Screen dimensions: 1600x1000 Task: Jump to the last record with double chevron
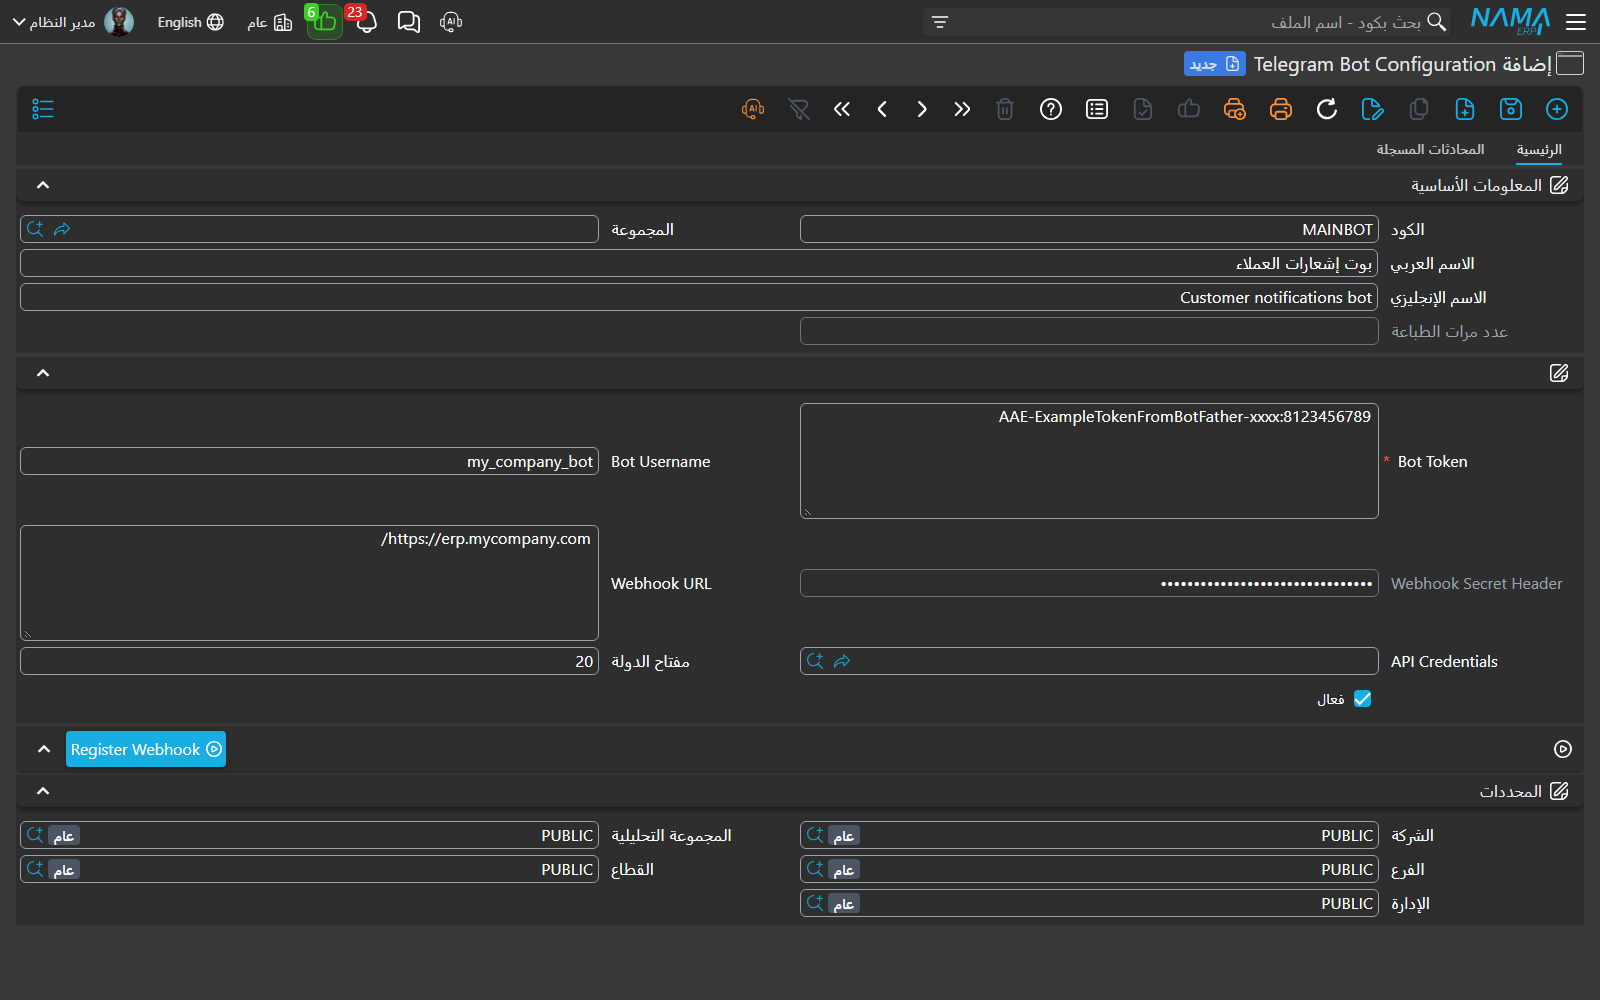click(x=962, y=109)
